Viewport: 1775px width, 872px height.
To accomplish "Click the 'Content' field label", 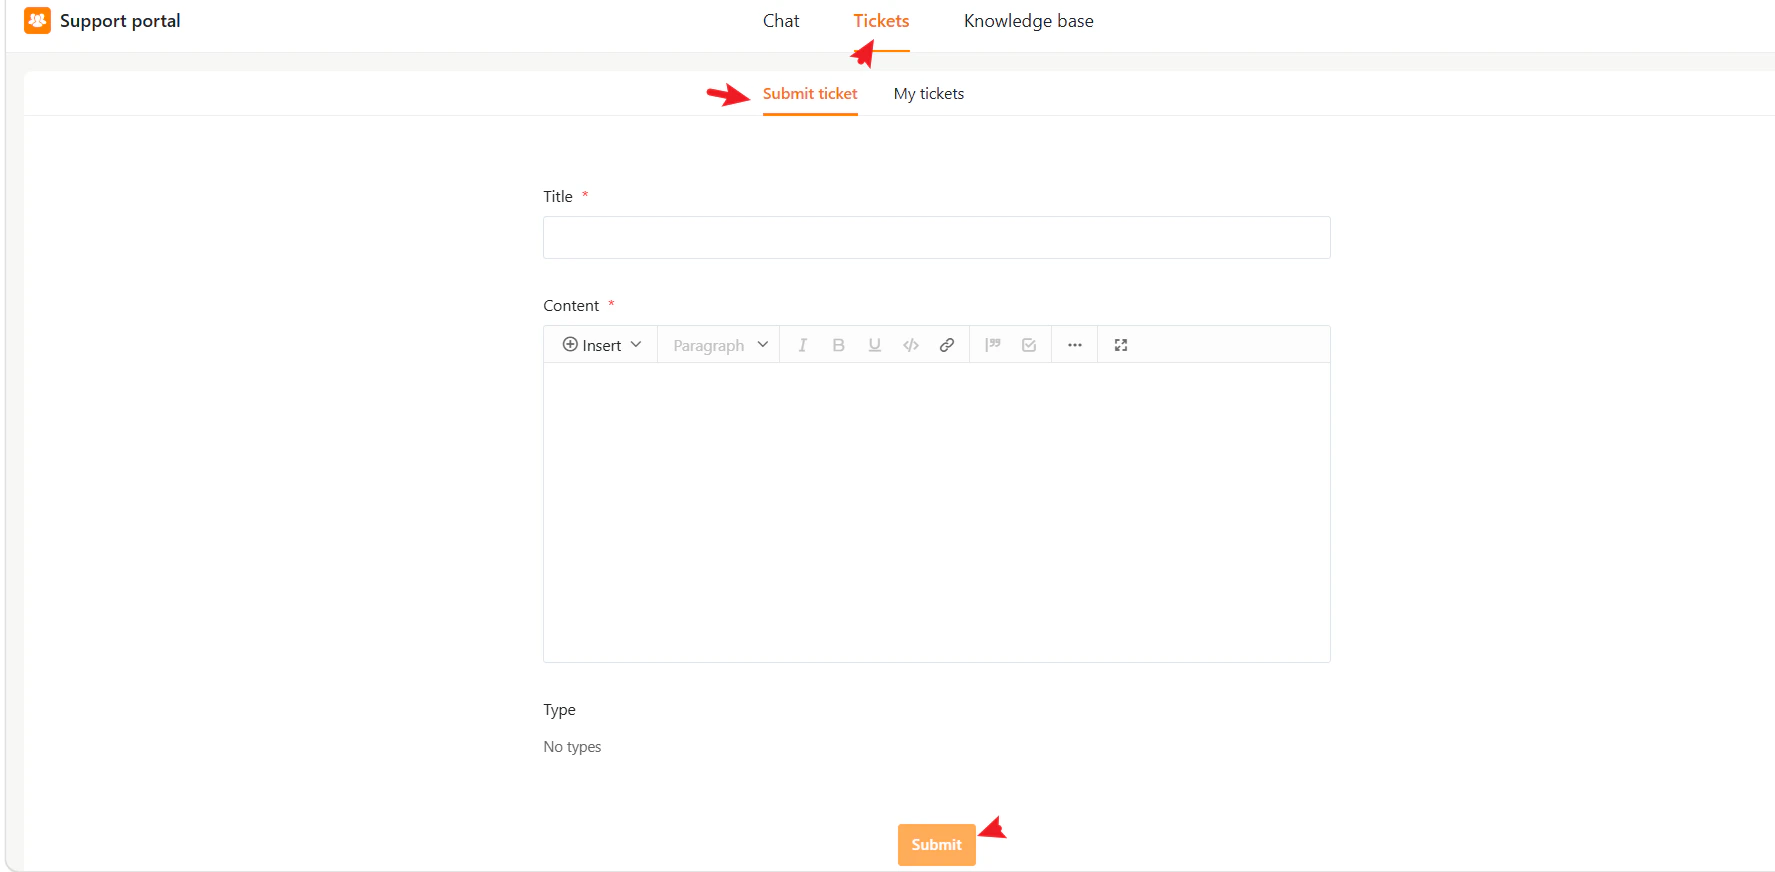I will click(x=571, y=306).
